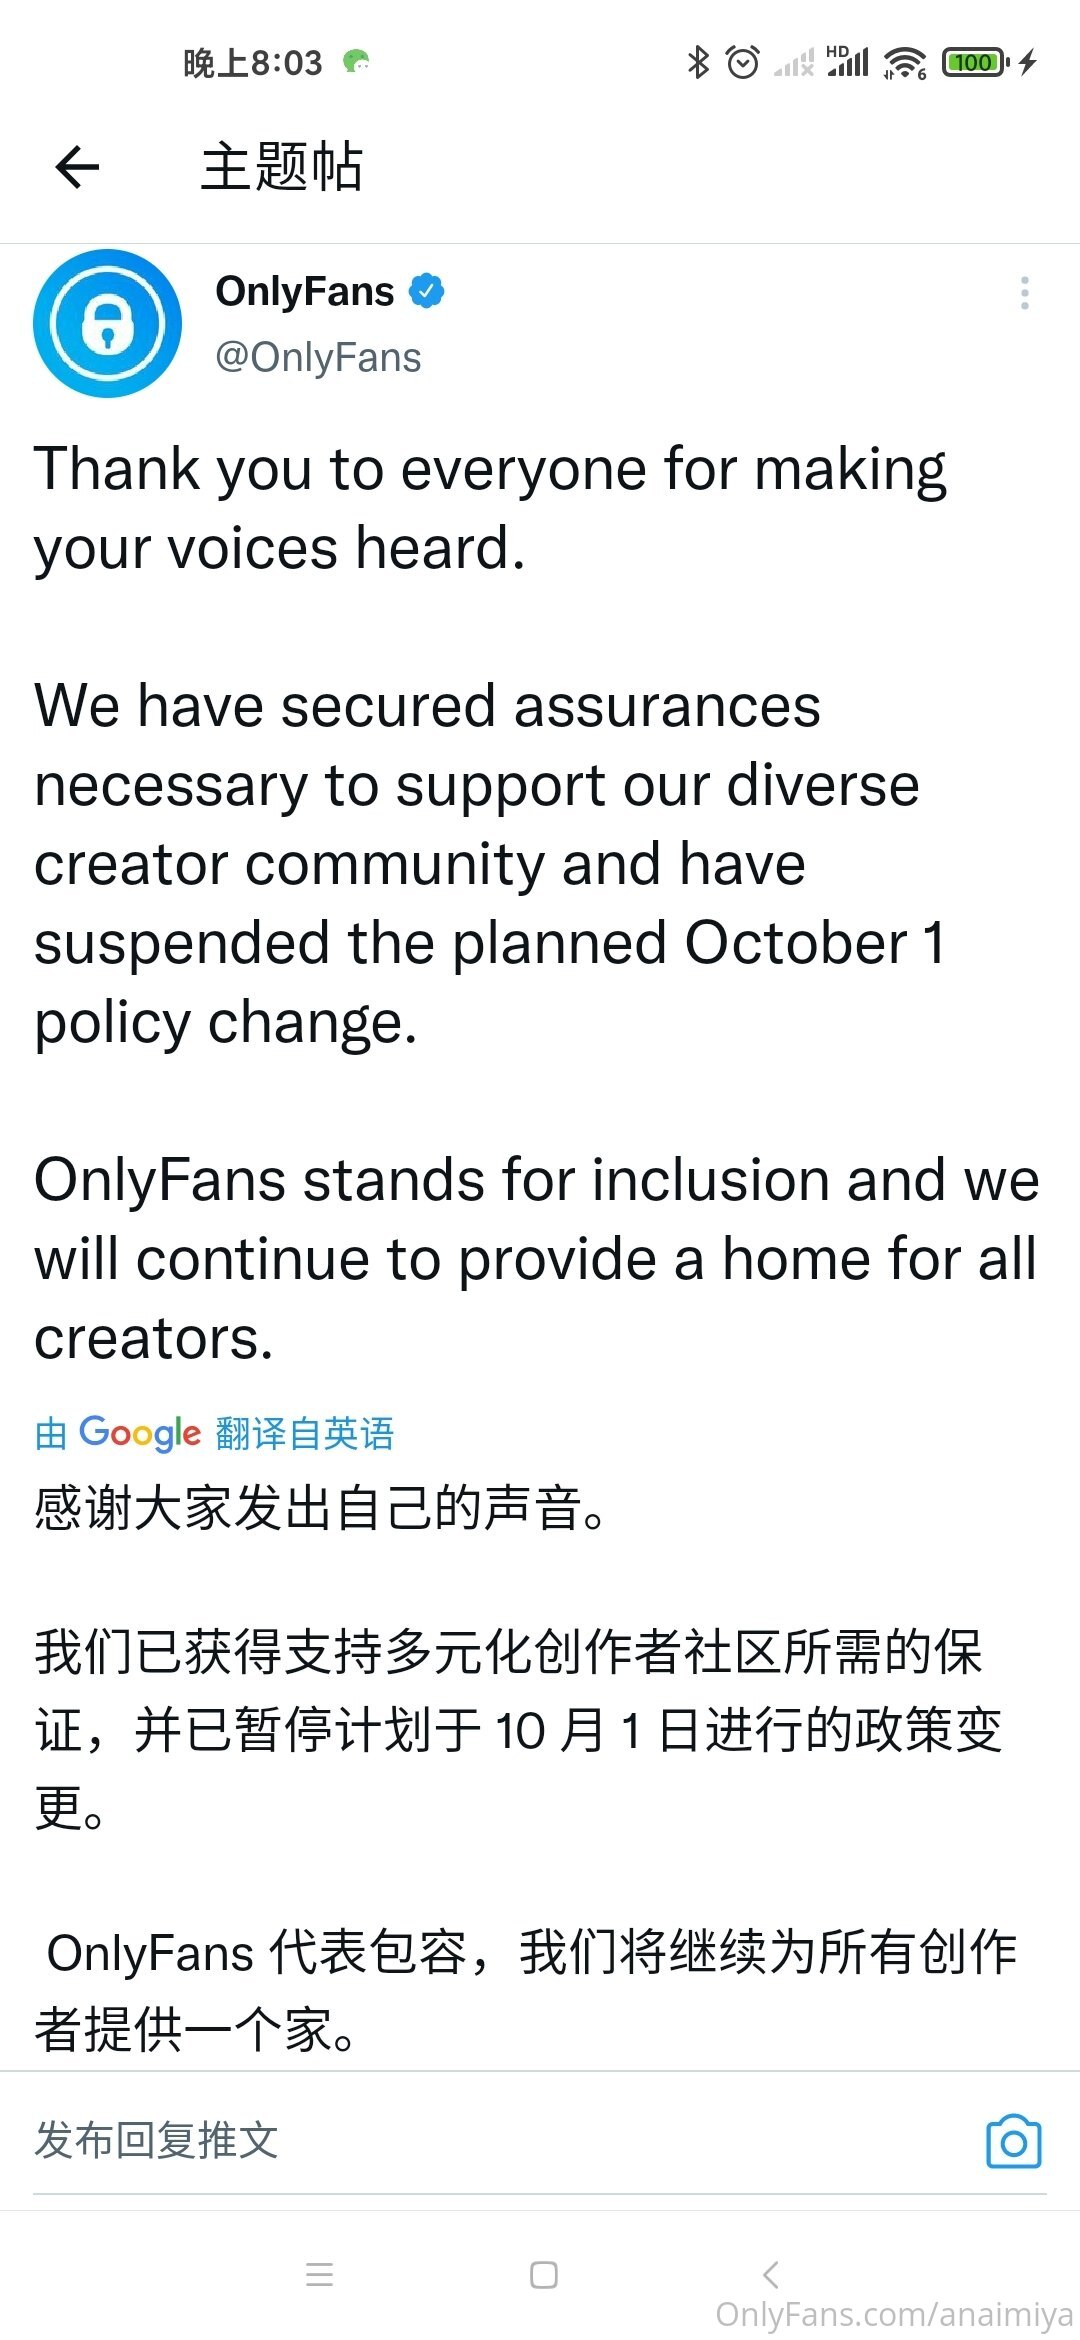
Task: Tap the blue verified badge
Action: tap(427, 291)
